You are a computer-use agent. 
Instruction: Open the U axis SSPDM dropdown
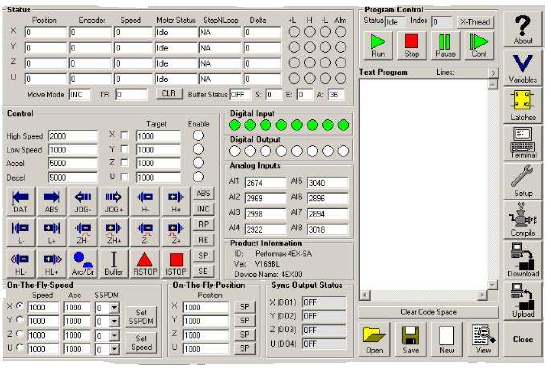pos(114,349)
